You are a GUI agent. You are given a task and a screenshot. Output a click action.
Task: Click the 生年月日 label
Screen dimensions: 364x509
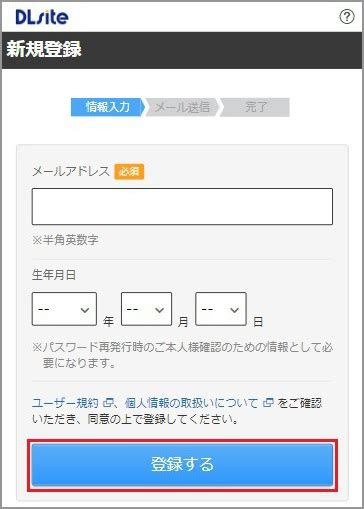point(54,275)
